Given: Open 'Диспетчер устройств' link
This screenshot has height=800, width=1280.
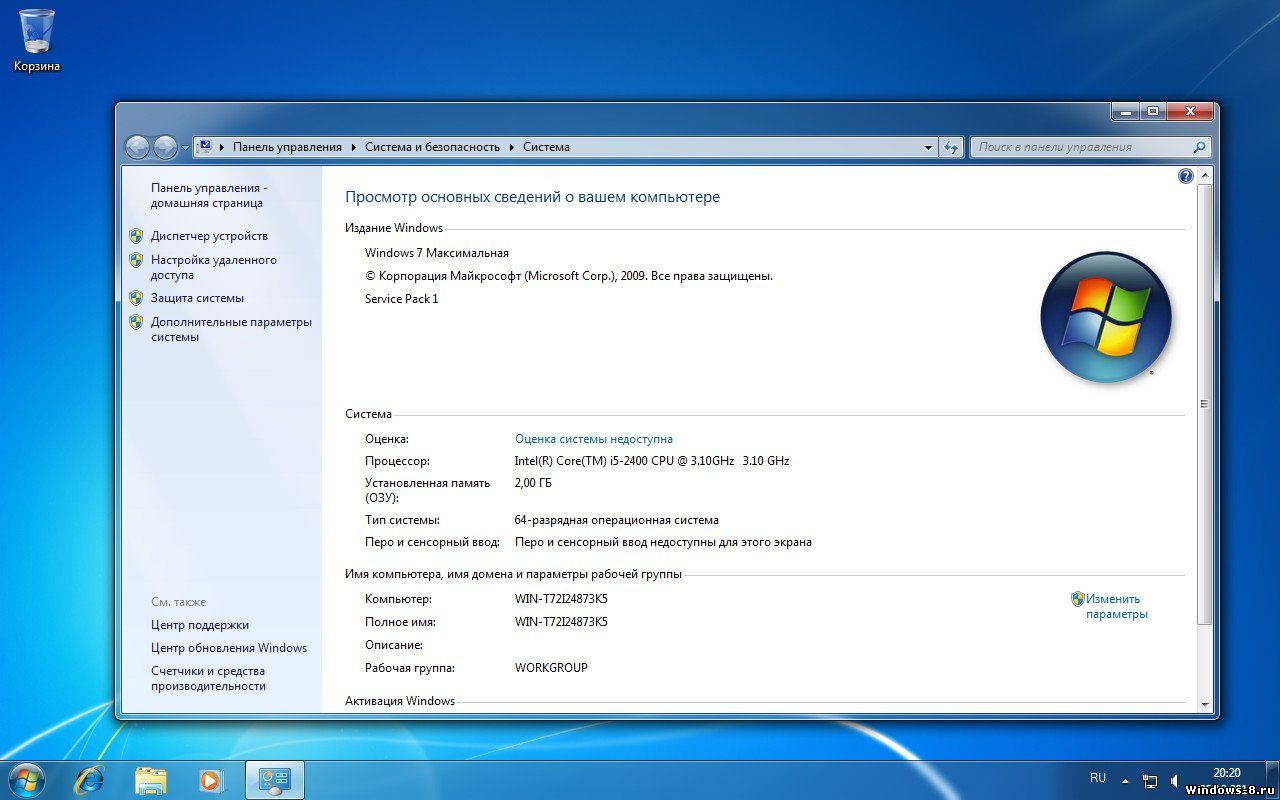Looking at the screenshot, I should (x=209, y=236).
